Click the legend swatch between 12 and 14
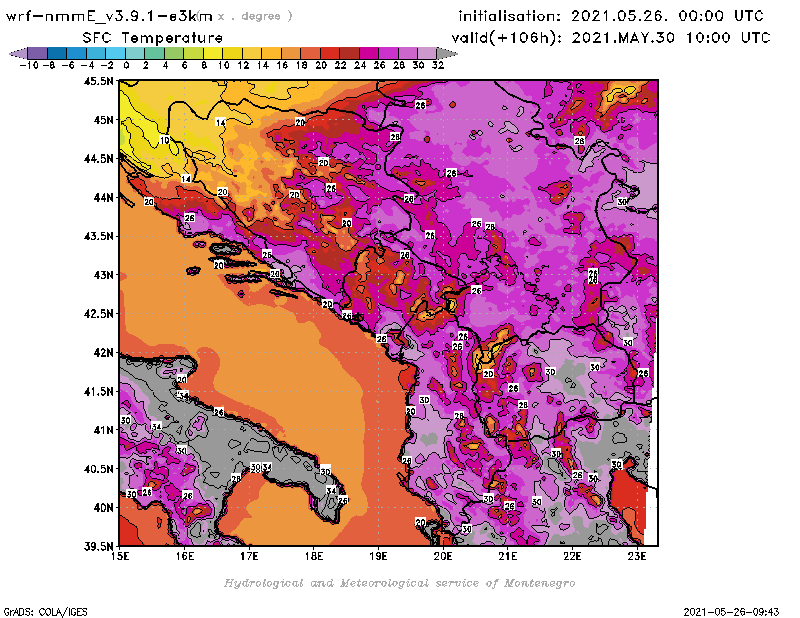800x618 pixels. (252, 53)
